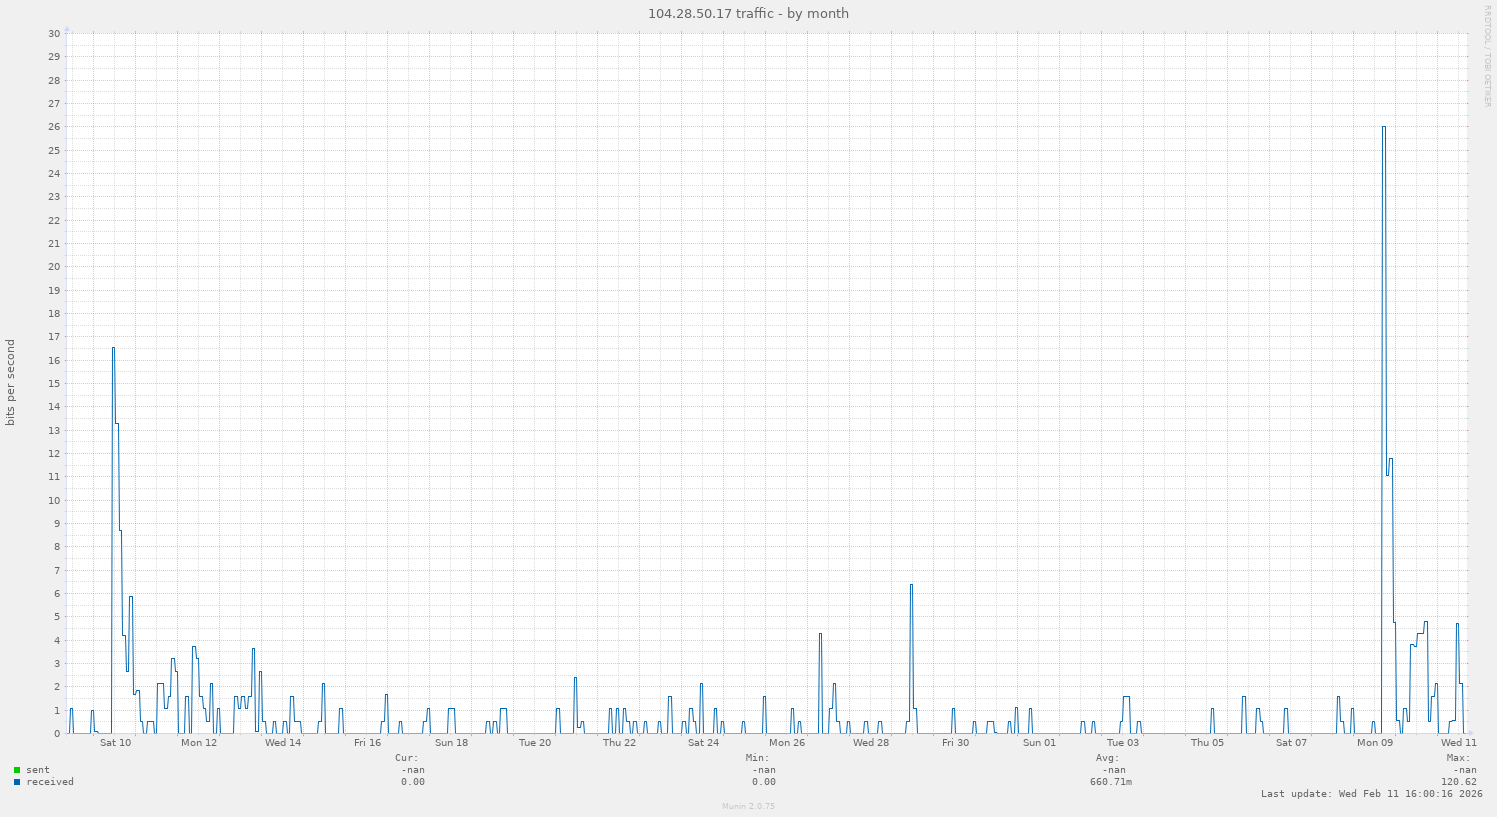Screen dimensions: 1497x817
Task: Click the vertical 'RRDTOOL / TOBI OETIKER' watermark
Action: 1487,56
